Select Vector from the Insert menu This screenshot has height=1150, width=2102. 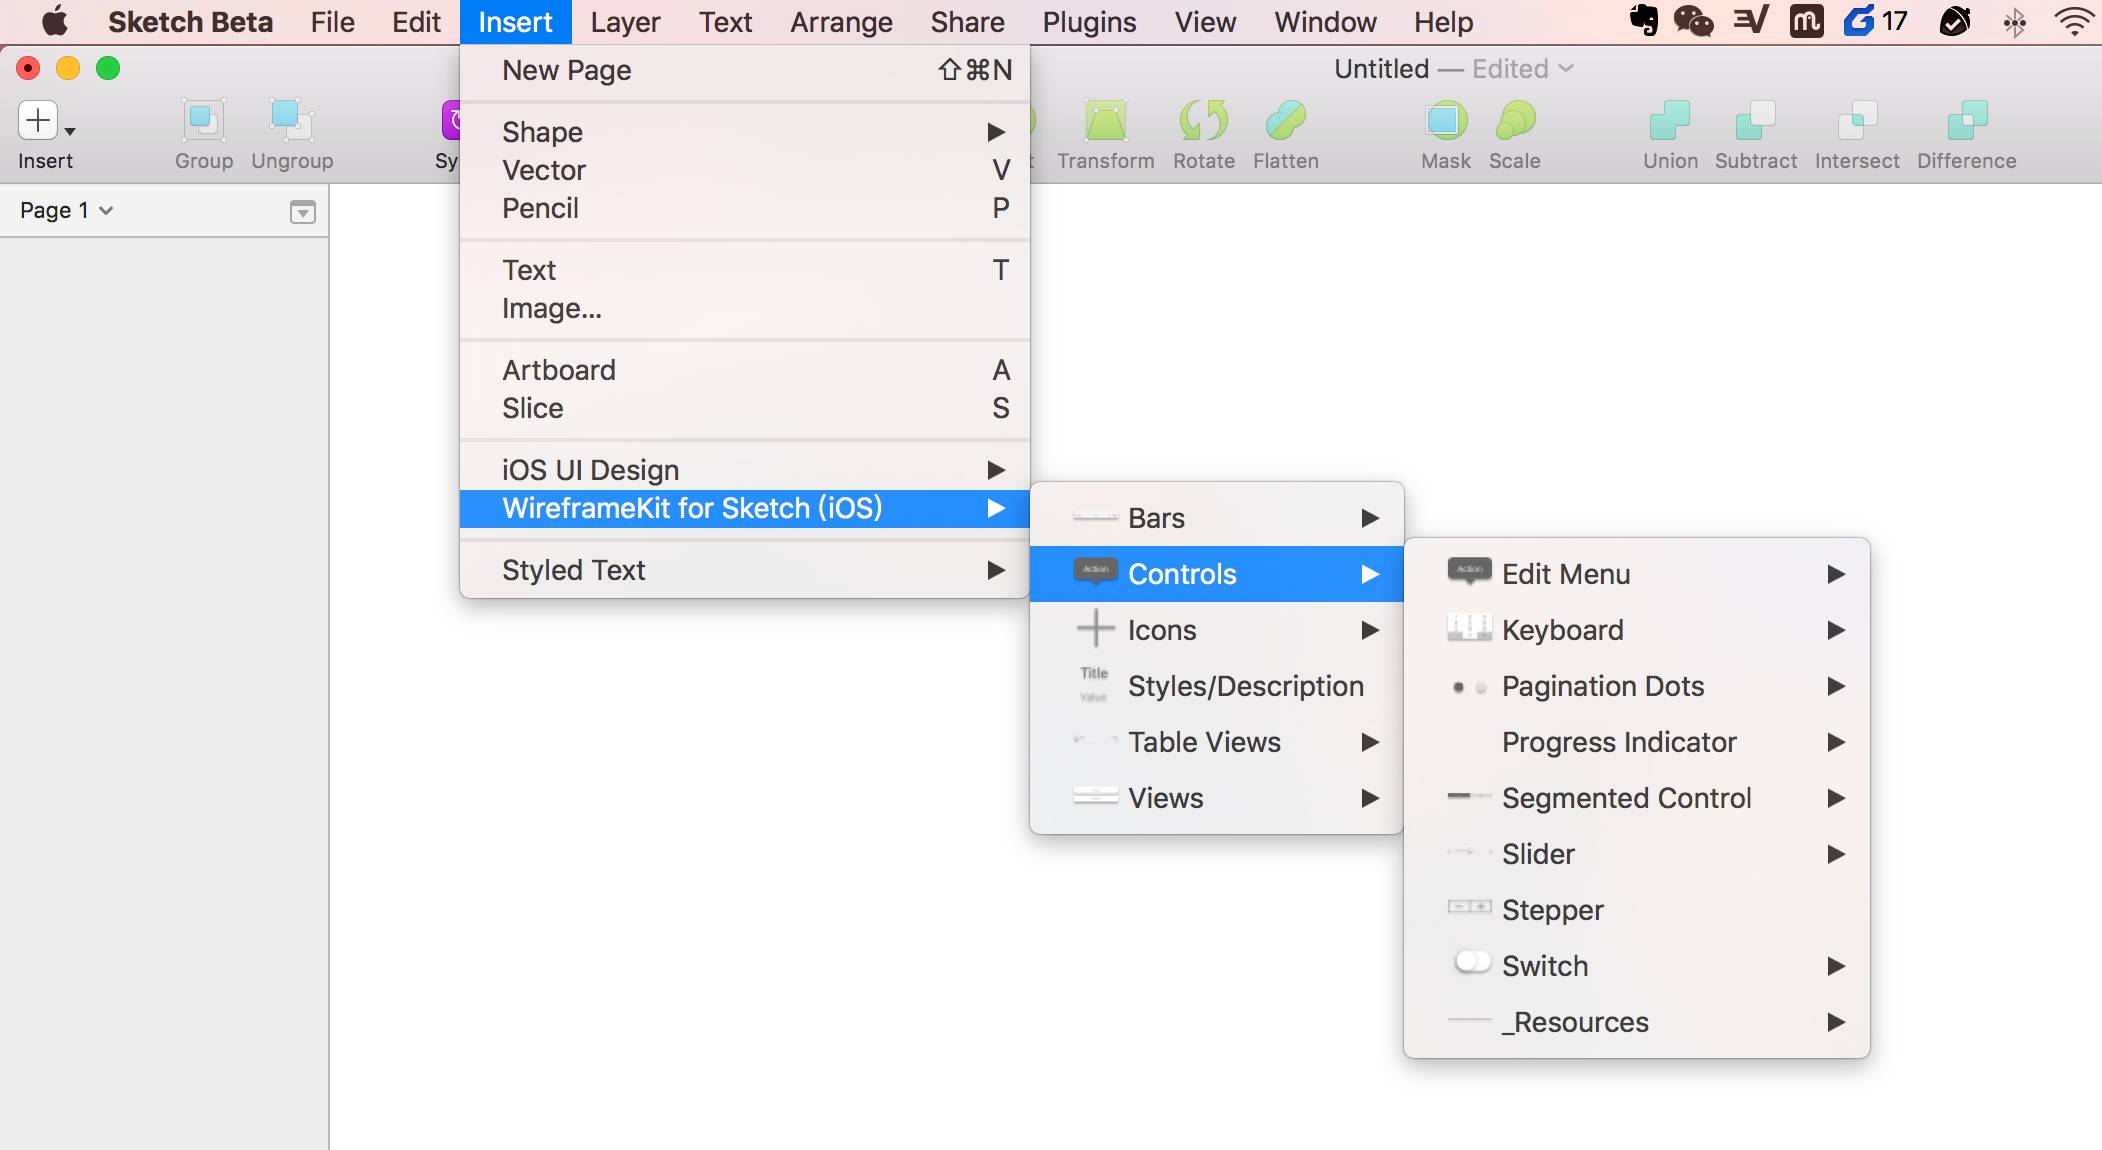pyautogui.click(x=745, y=170)
